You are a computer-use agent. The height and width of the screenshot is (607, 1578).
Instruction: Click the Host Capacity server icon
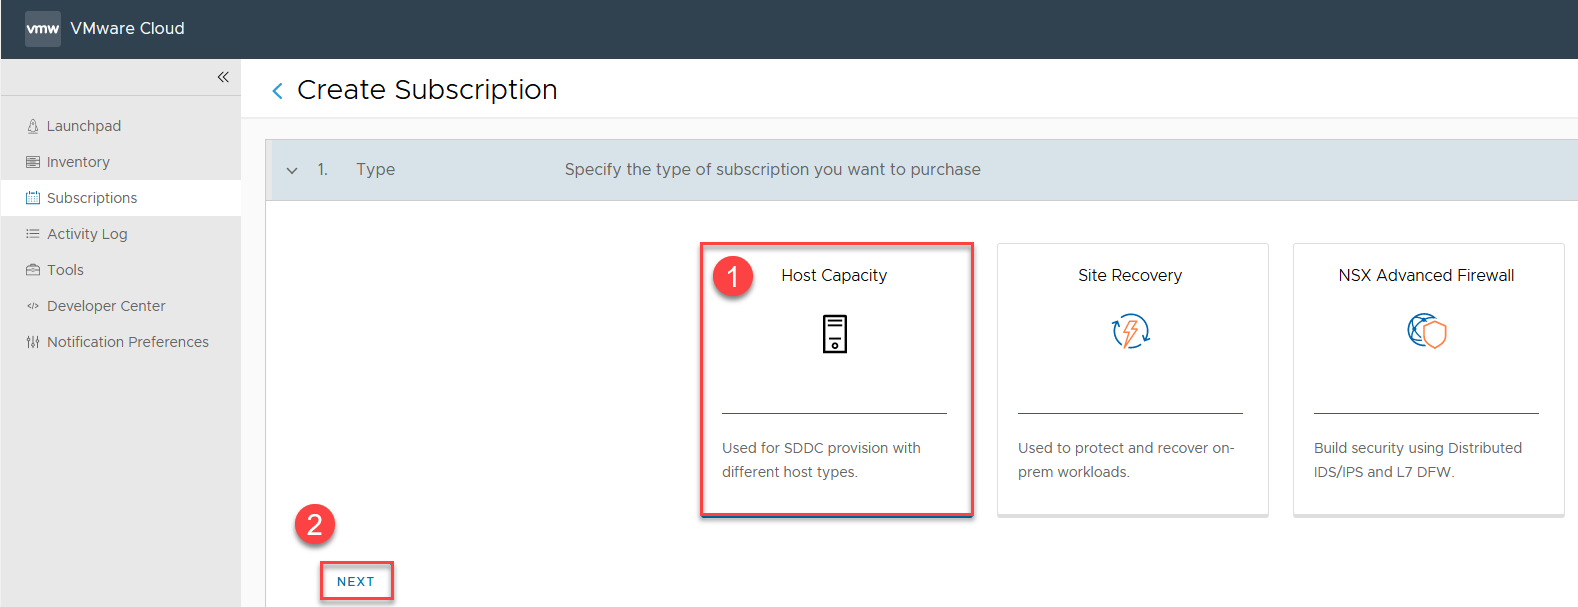click(835, 334)
